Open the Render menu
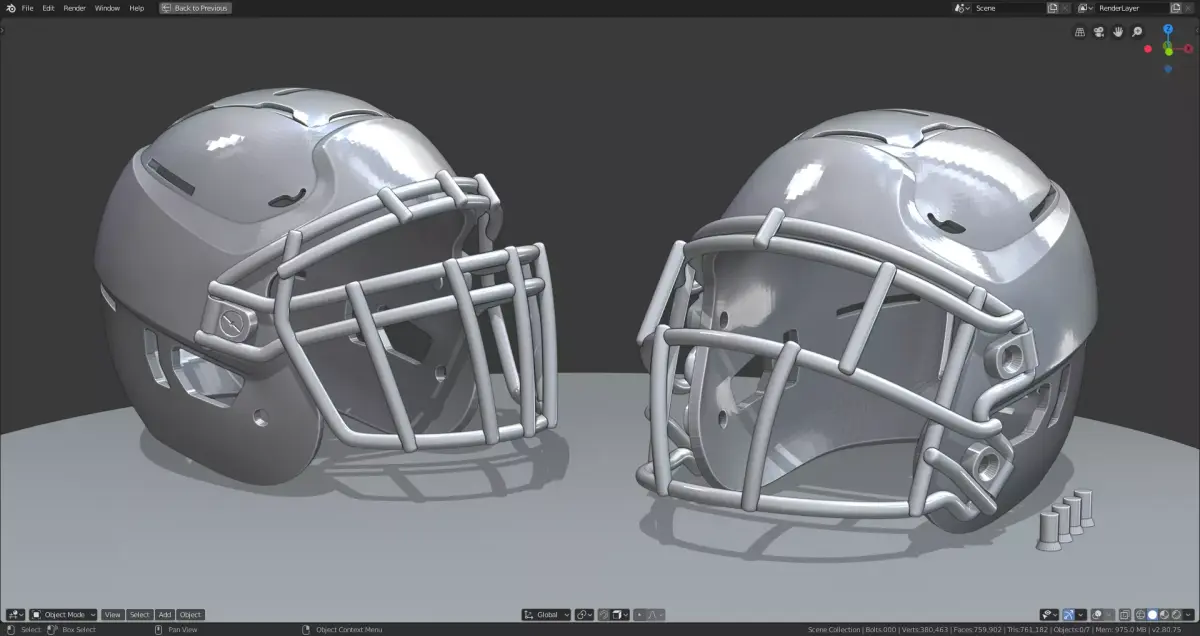The width and height of the screenshot is (1200, 636). click(x=74, y=8)
